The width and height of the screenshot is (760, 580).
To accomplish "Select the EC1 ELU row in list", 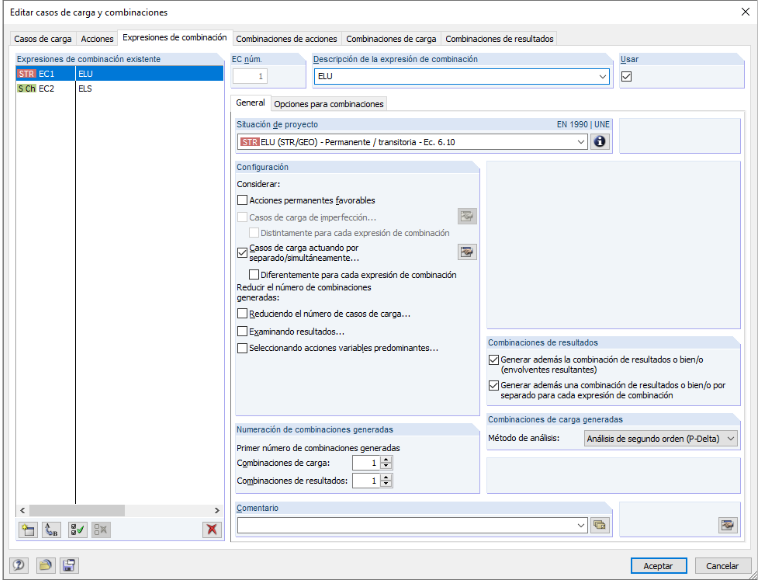I will pyautogui.click(x=120, y=74).
